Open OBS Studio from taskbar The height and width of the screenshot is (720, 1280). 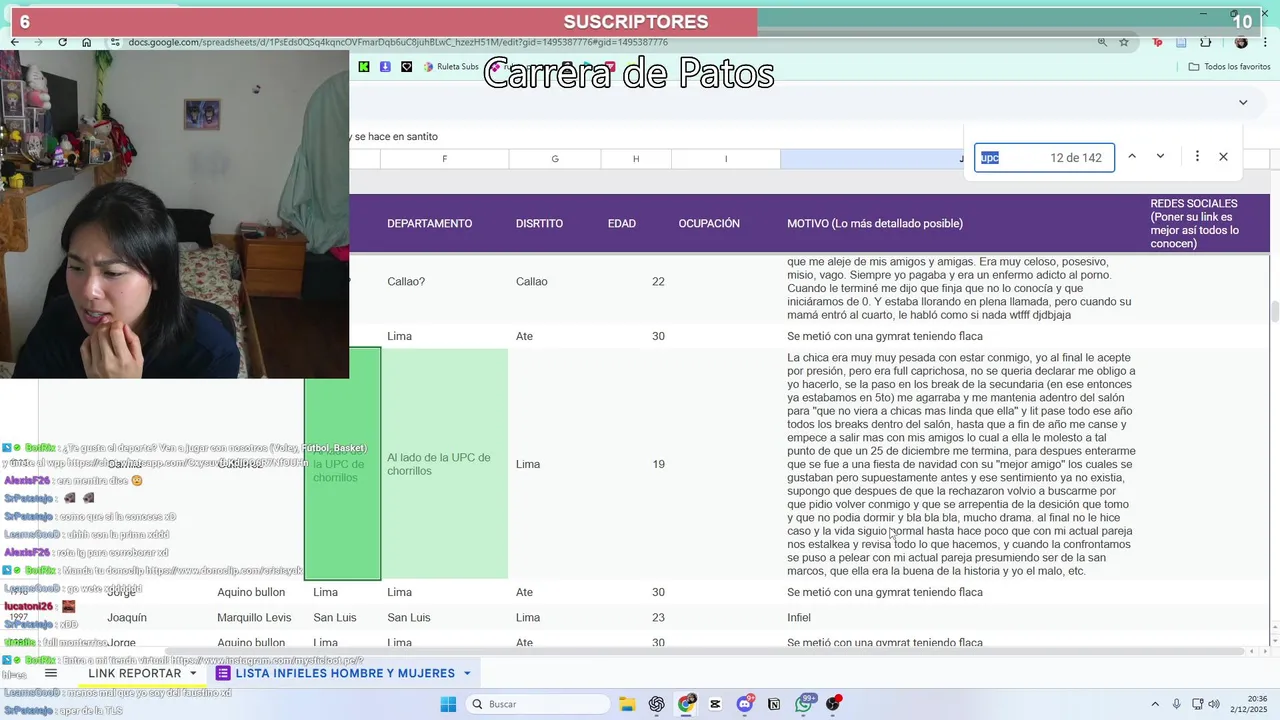click(833, 704)
